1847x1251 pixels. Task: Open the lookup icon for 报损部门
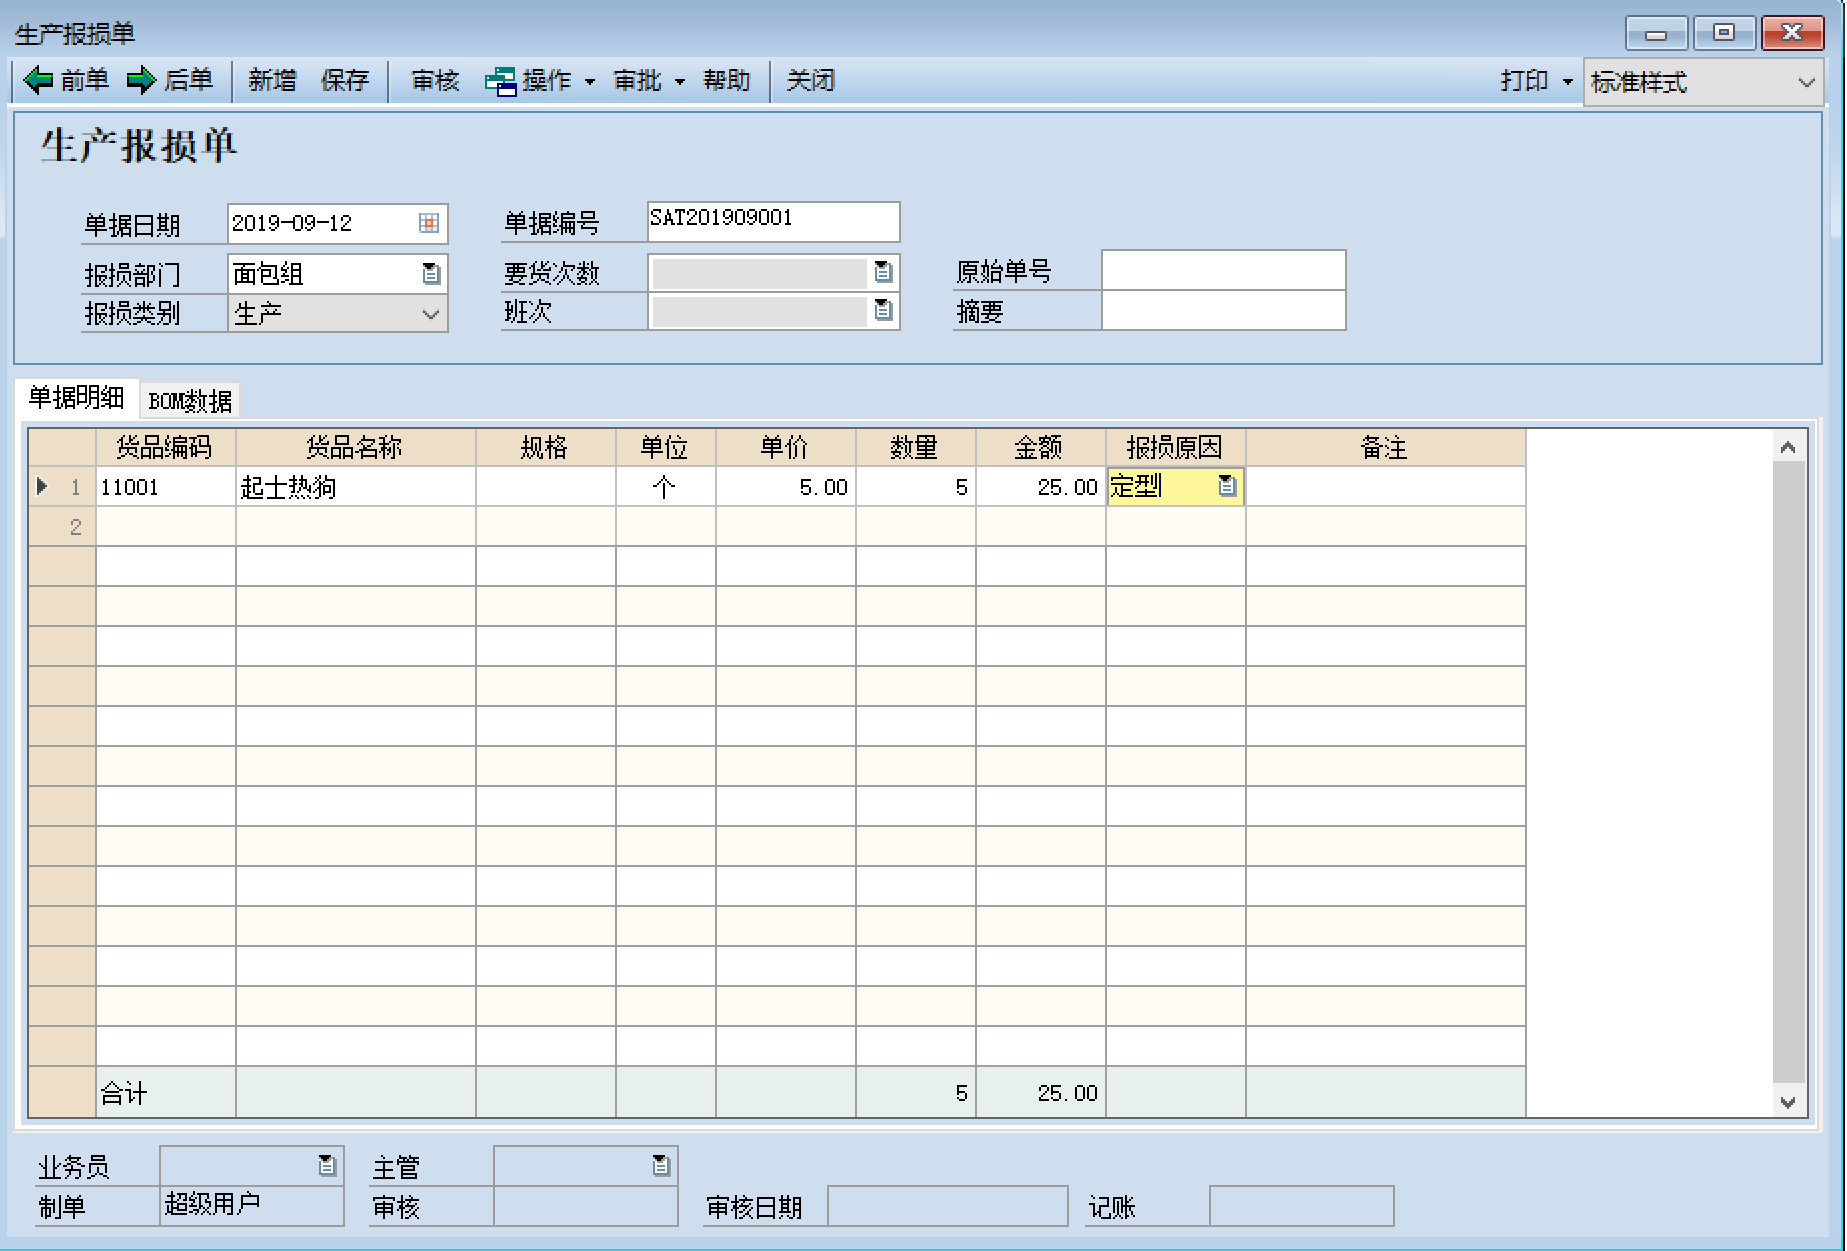pos(431,273)
